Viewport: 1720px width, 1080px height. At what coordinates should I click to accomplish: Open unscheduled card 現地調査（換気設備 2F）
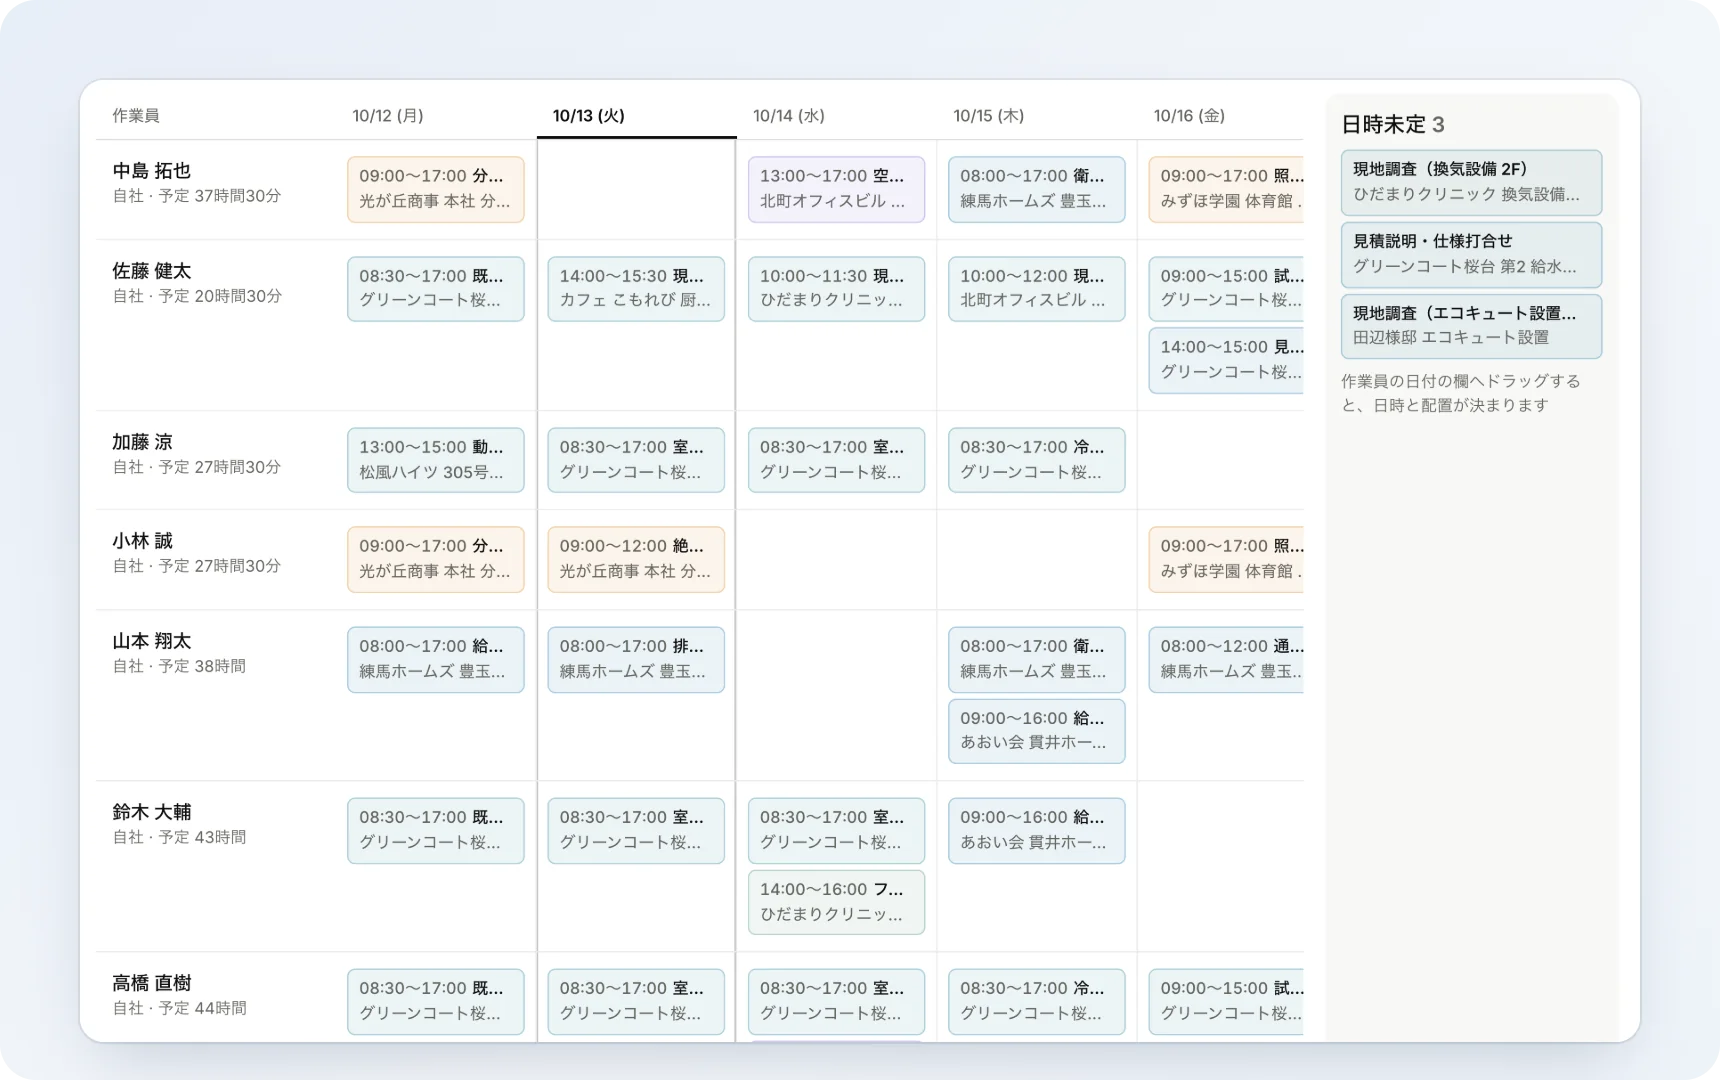pos(1471,182)
